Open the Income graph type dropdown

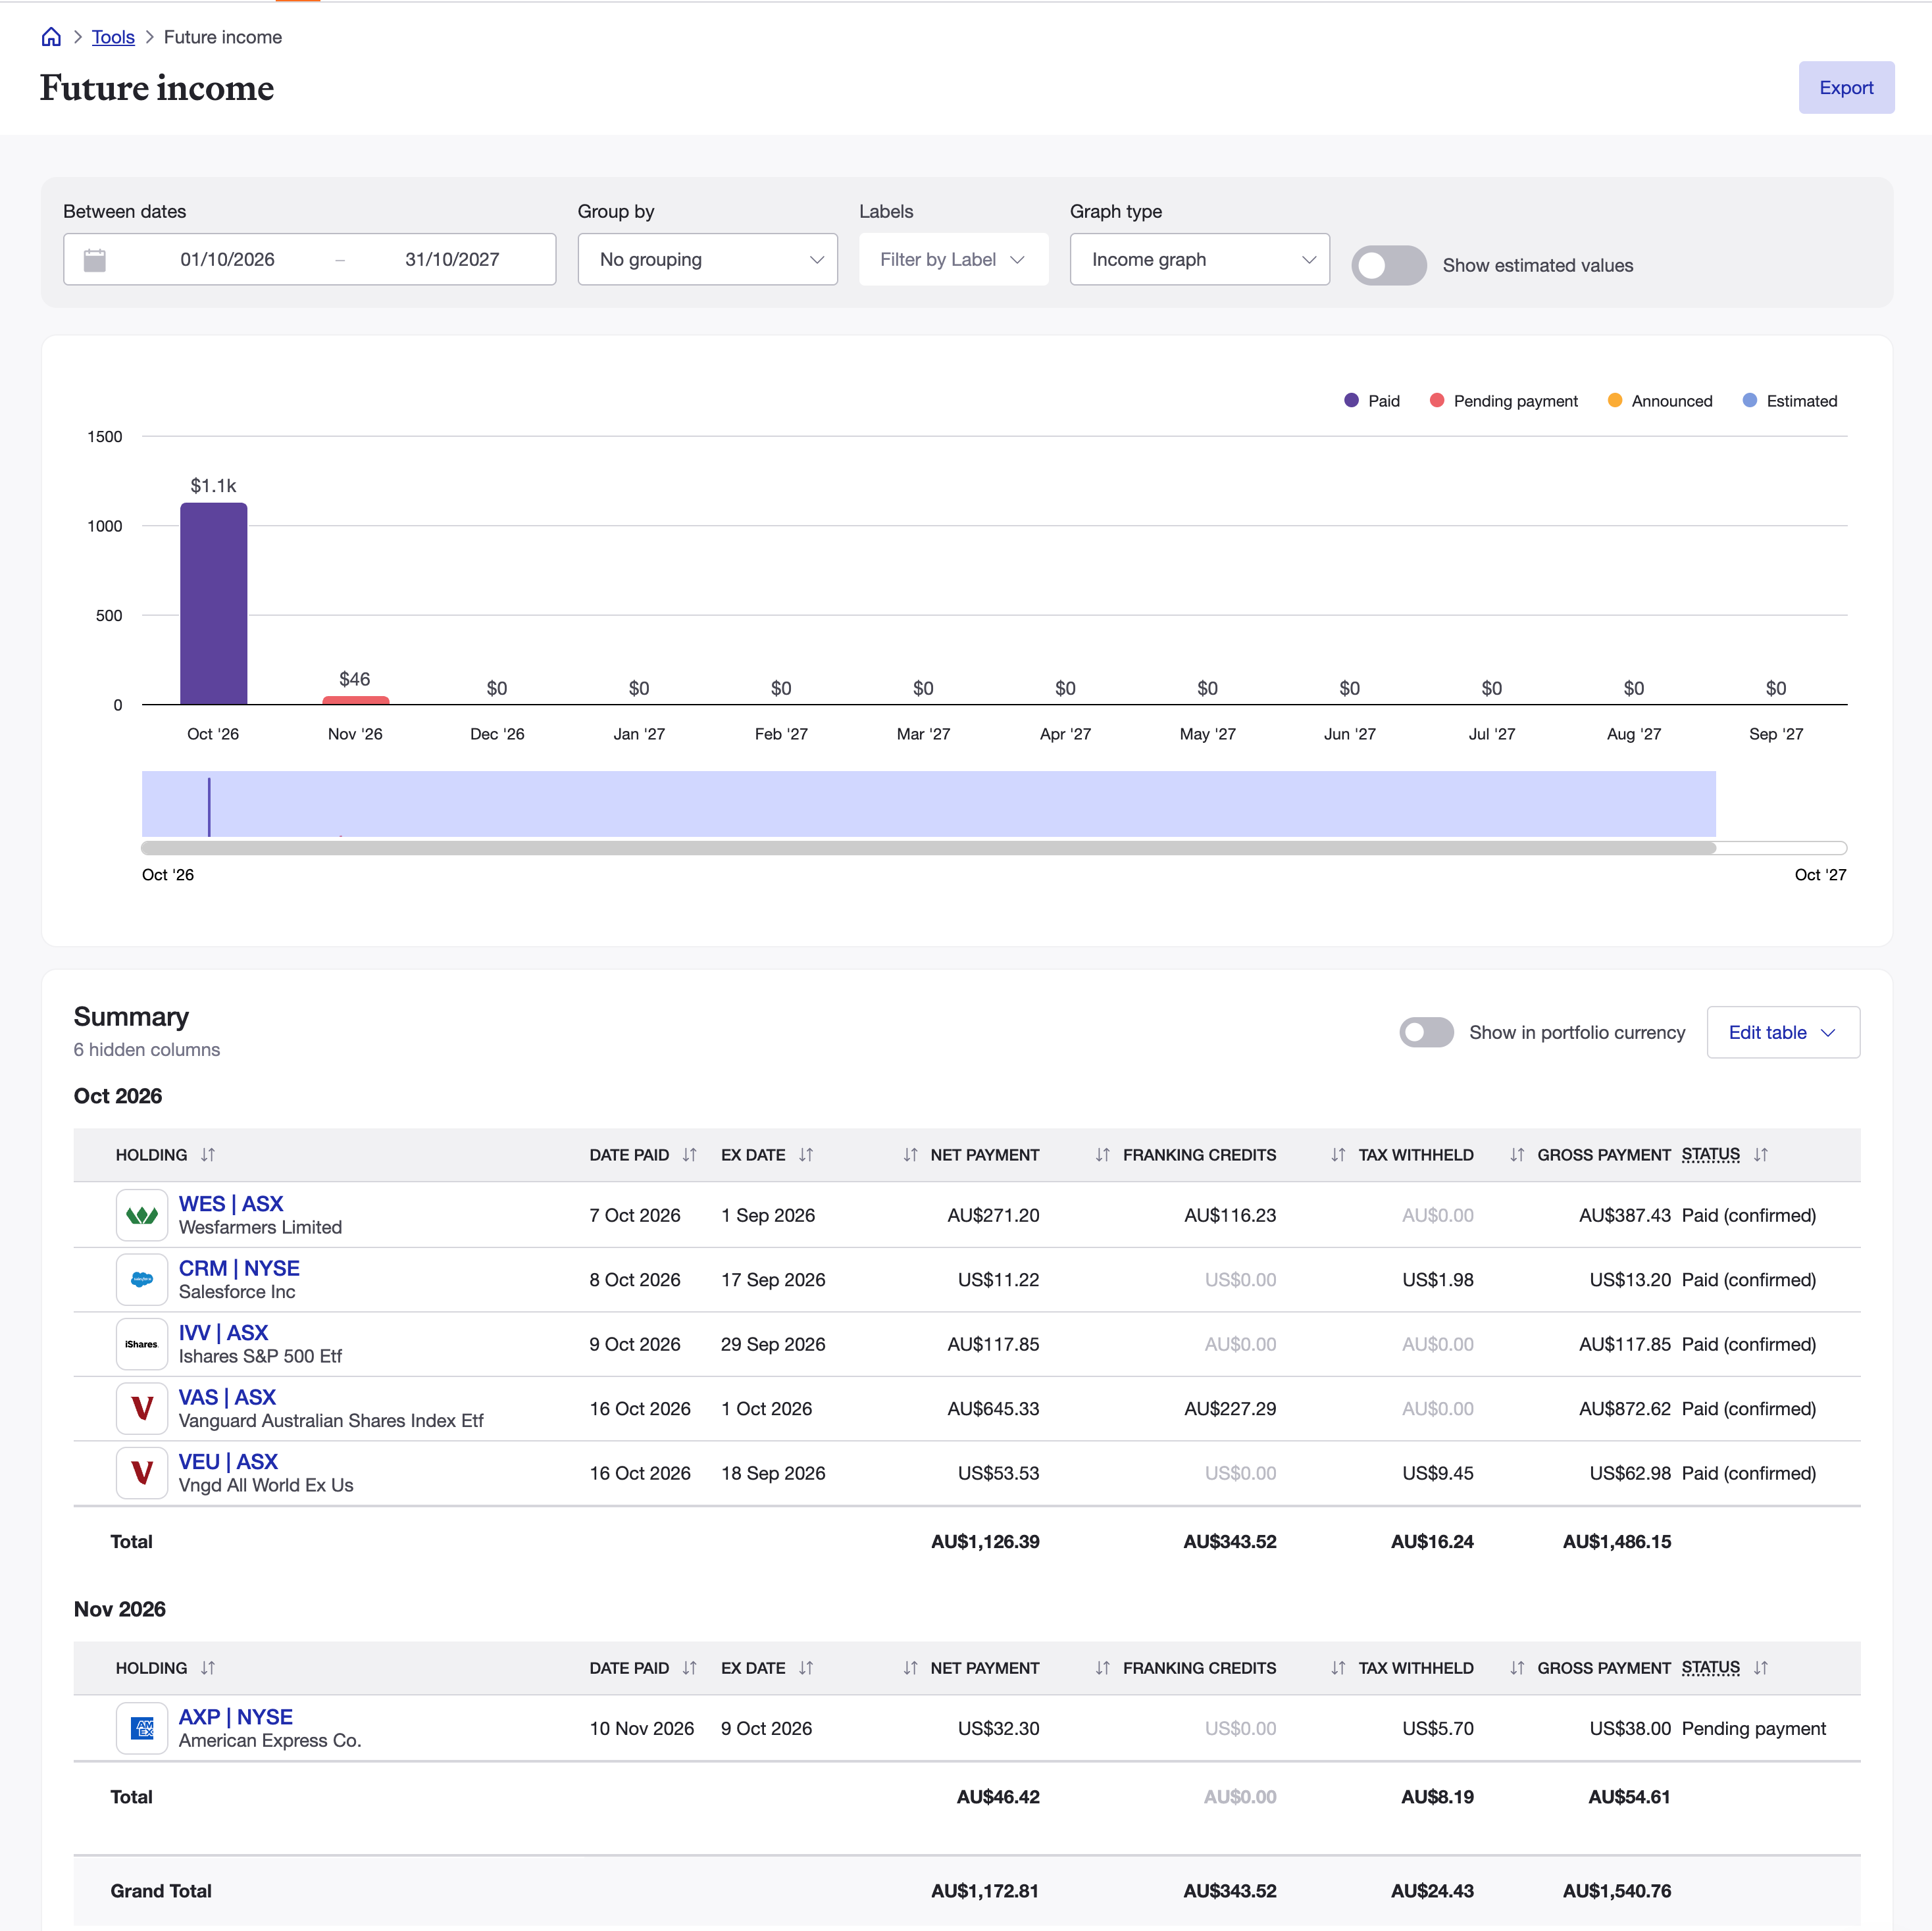coord(1199,259)
